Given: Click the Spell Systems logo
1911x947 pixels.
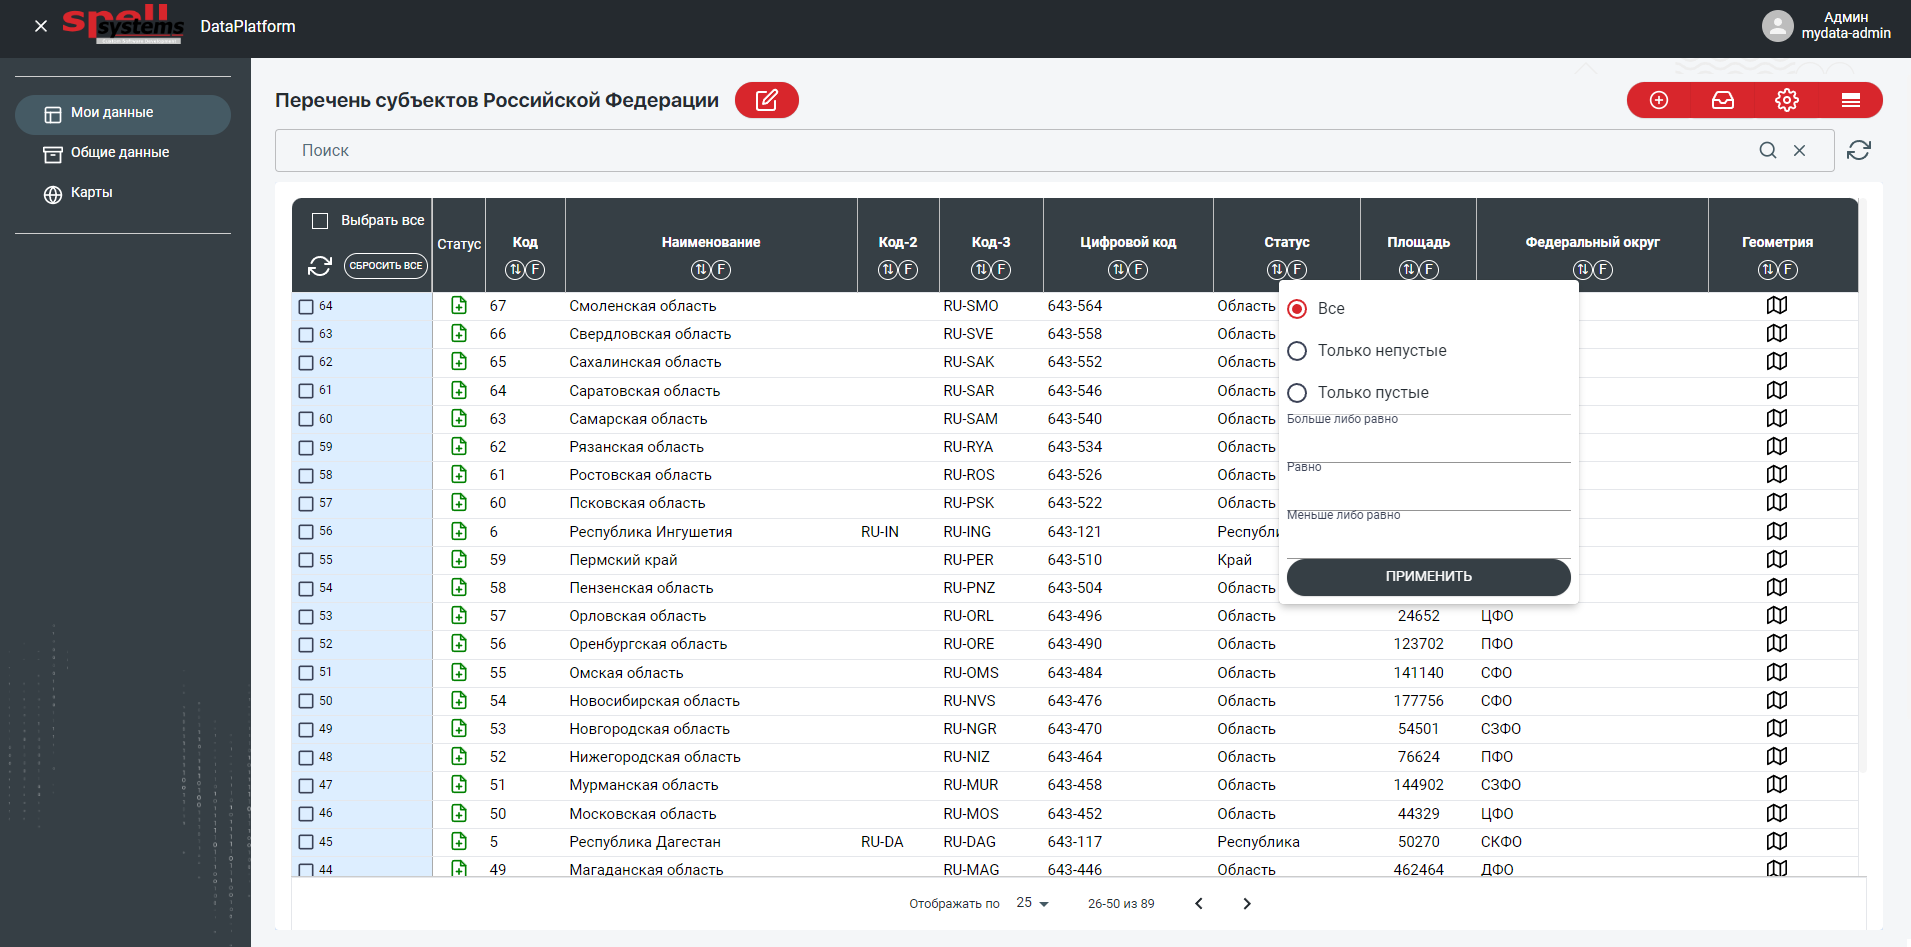Looking at the screenshot, I should (123, 25).
